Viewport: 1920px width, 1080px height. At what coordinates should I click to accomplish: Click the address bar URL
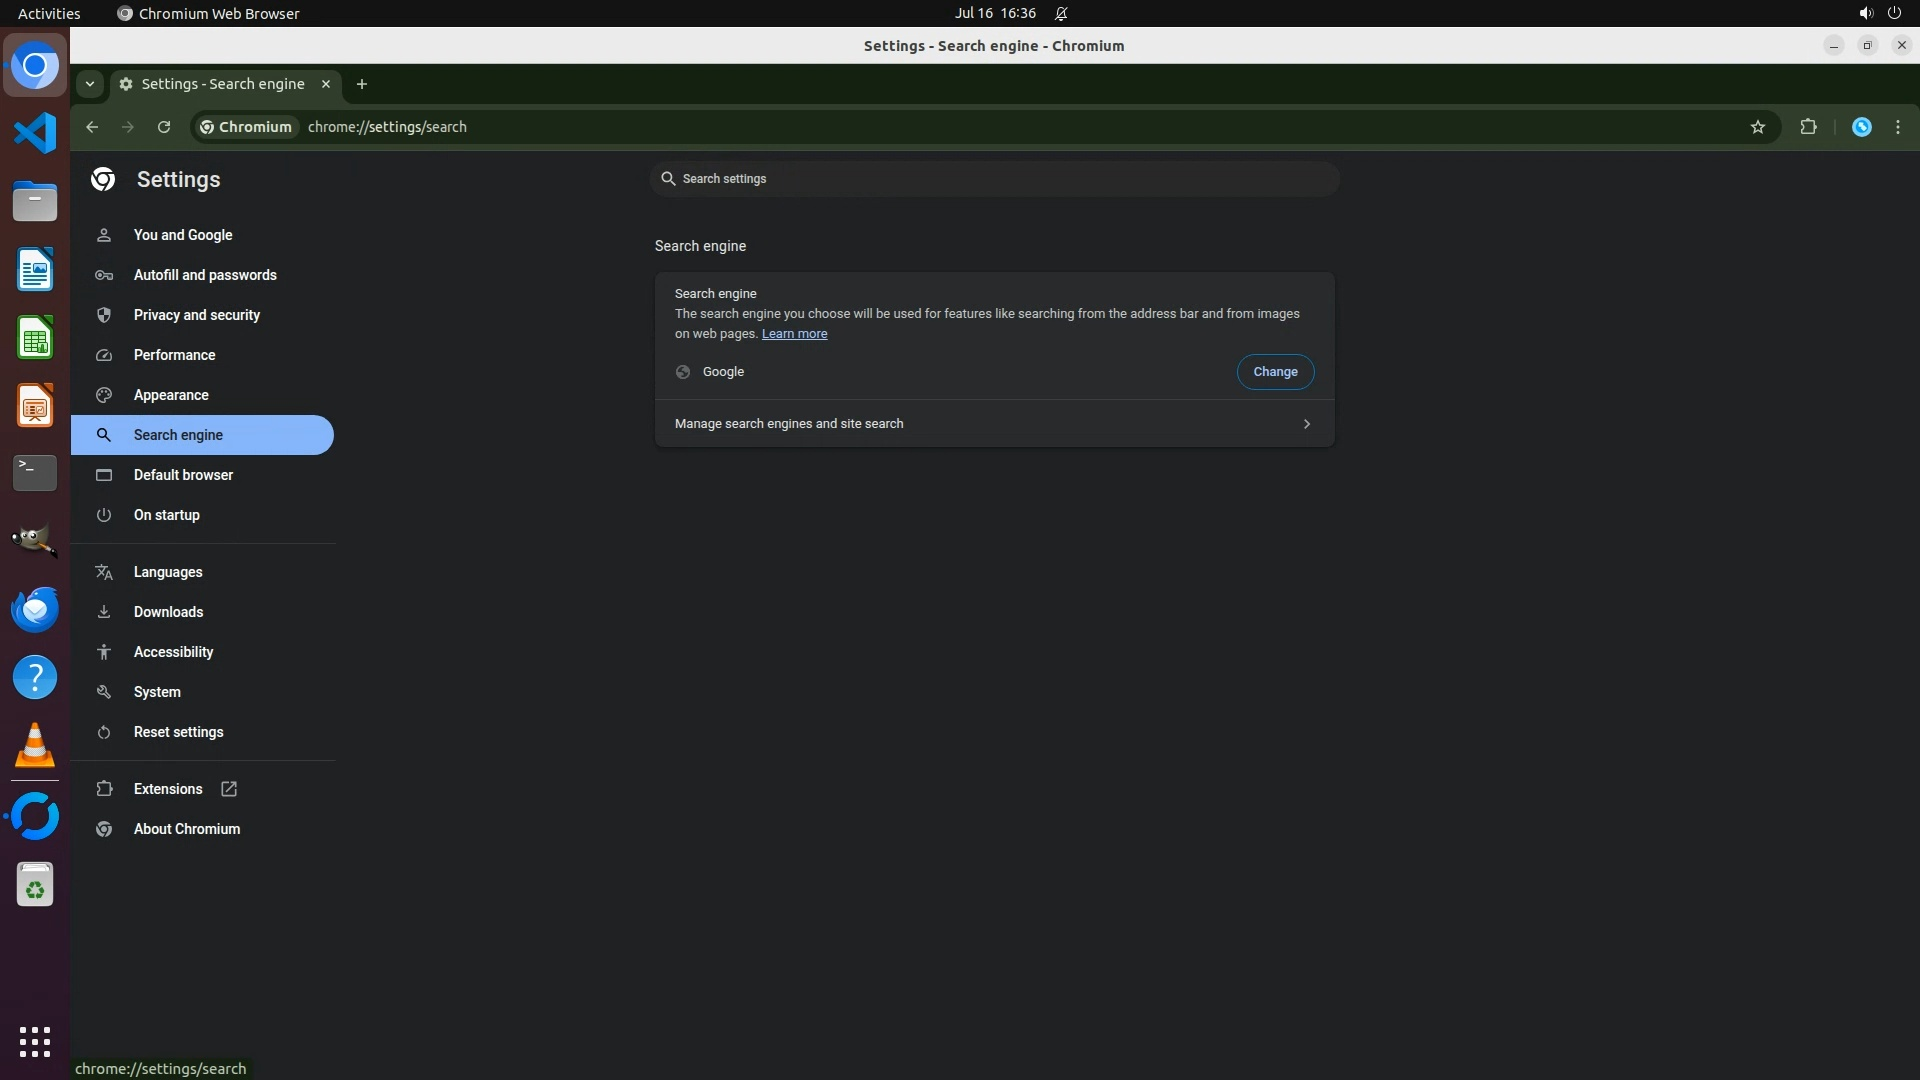click(387, 127)
